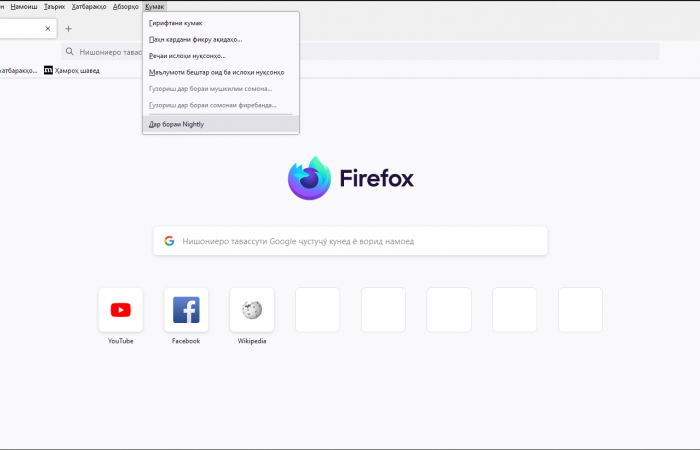This screenshot has width=700, height=450.
Task: Click the magnifier icon in the address bar
Action: coord(70,52)
